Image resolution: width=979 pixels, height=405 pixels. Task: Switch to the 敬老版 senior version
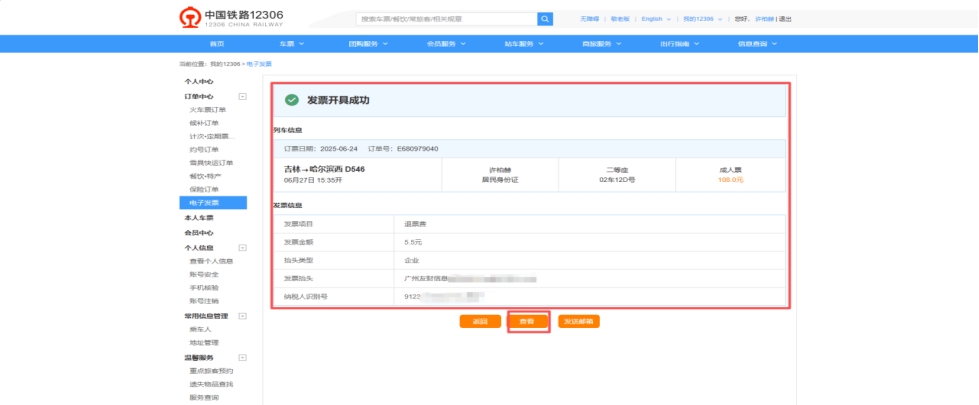point(620,19)
